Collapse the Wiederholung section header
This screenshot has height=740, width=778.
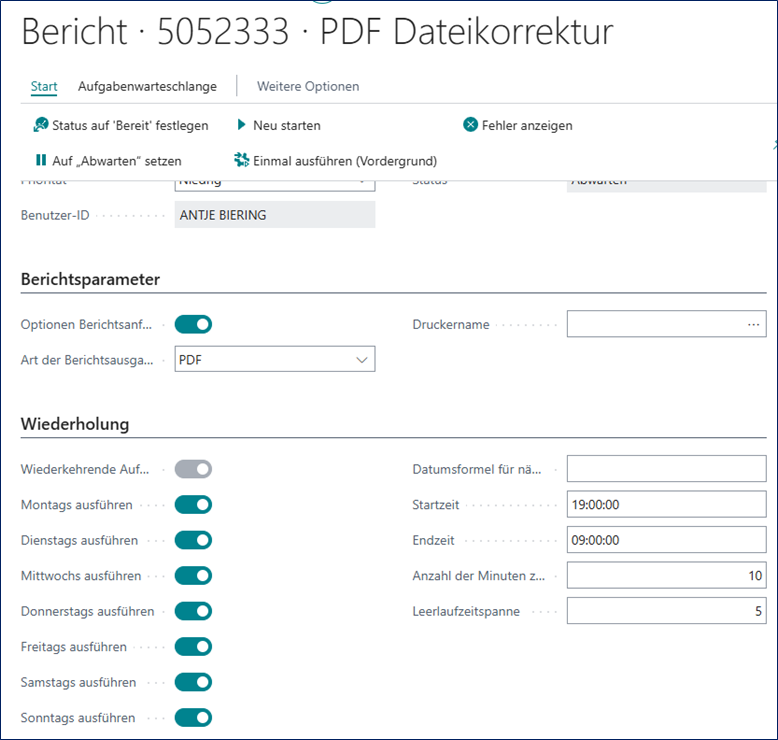pos(75,424)
